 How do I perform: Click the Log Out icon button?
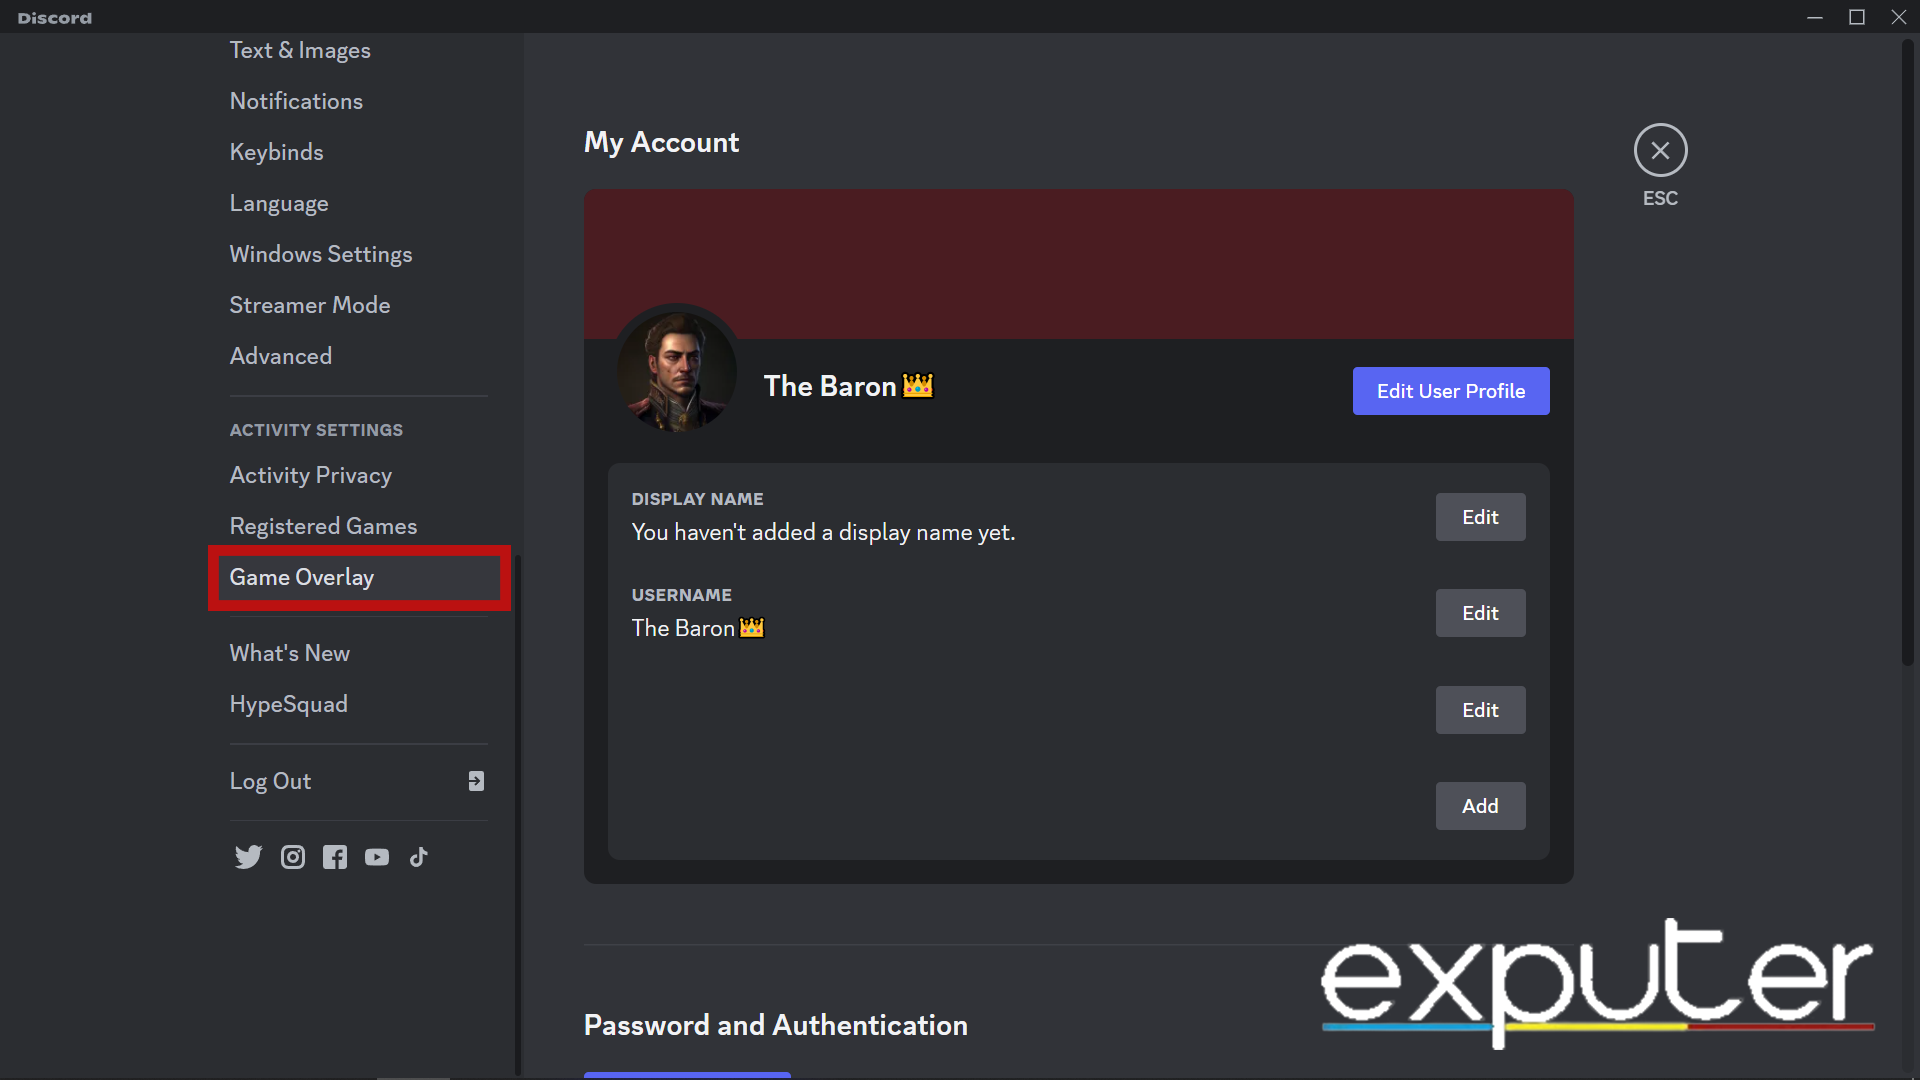[x=476, y=781]
